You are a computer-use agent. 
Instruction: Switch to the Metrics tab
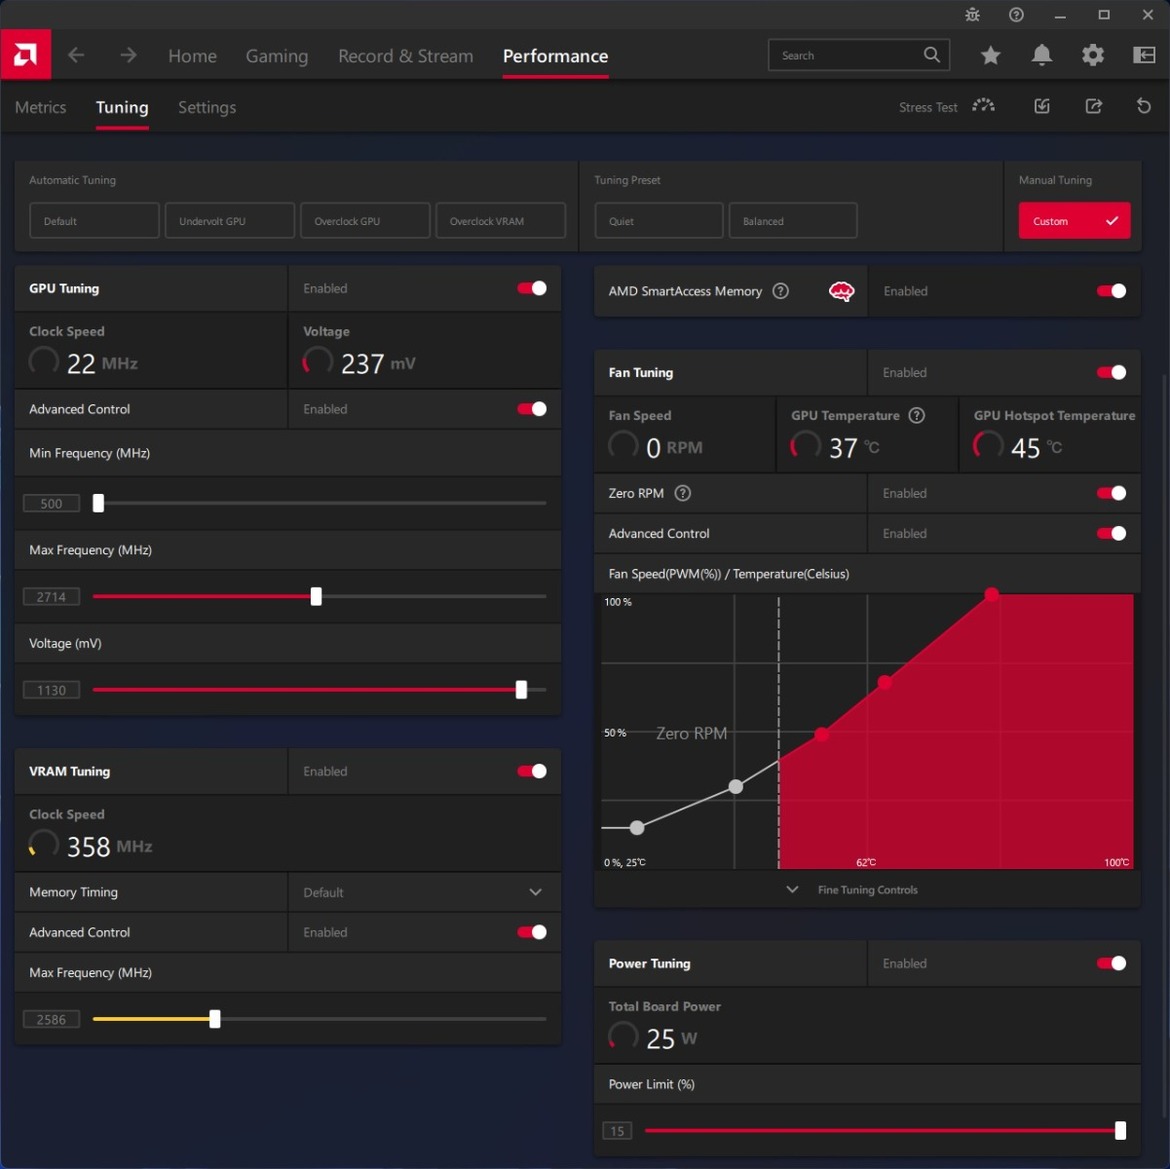(40, 107)
